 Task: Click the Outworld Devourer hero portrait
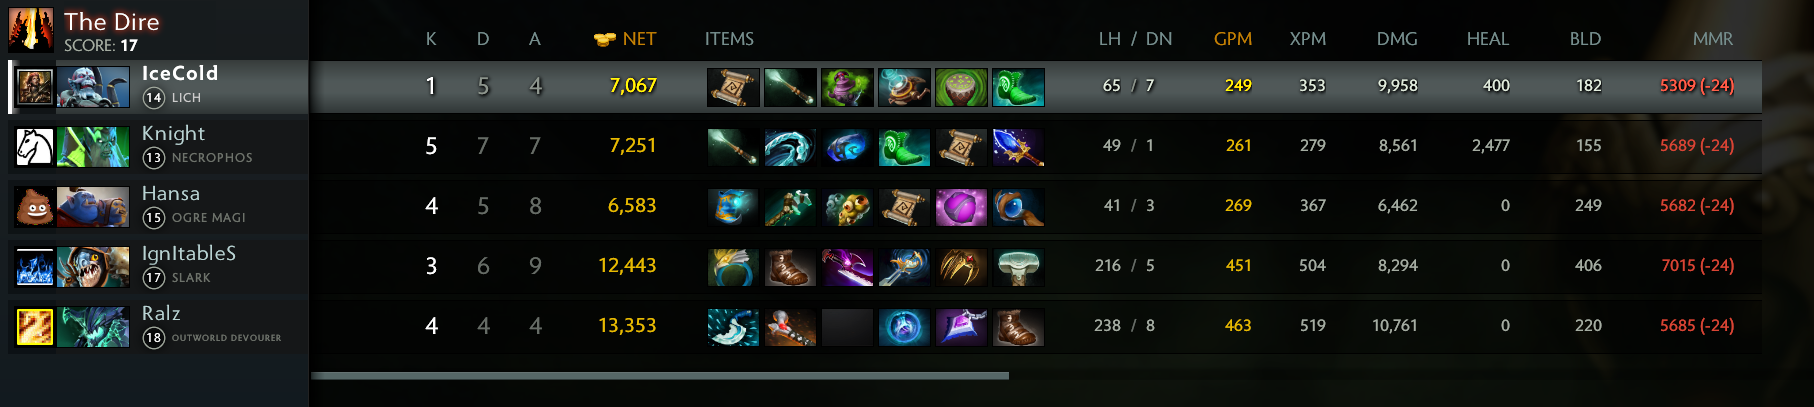tap(93, 327)
